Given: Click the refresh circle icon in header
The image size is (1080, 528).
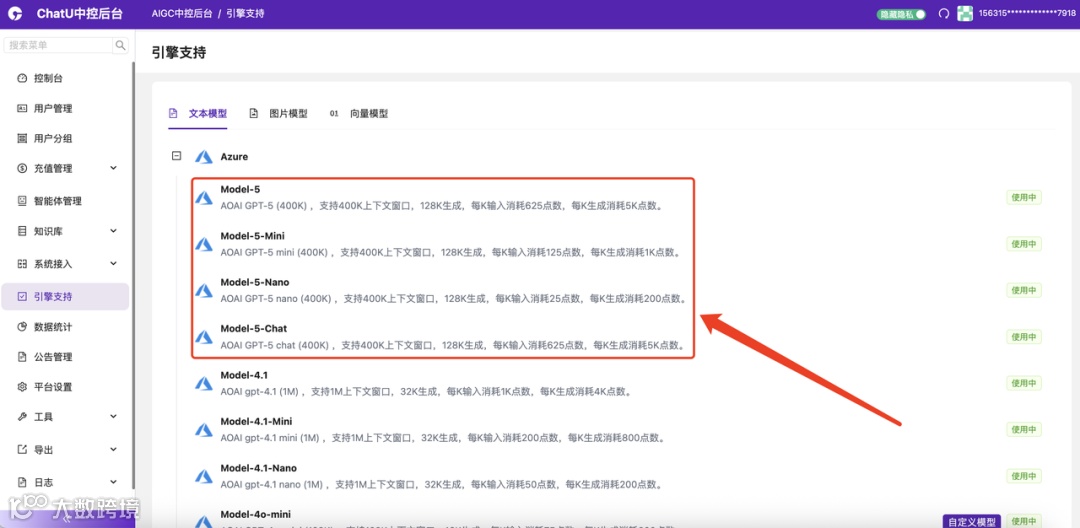Looking at the screenshot, I should point(944,14).
